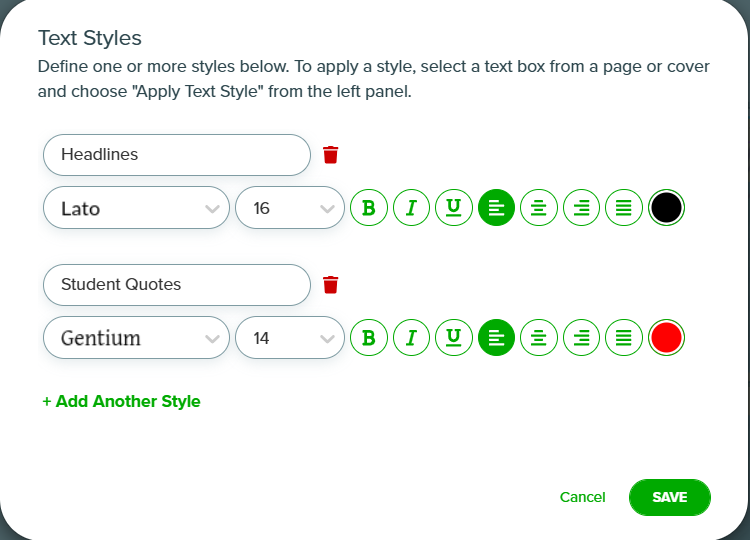Center align the Student Quotes style
Screen dimensions: 750x540
(x=539, y=338)
